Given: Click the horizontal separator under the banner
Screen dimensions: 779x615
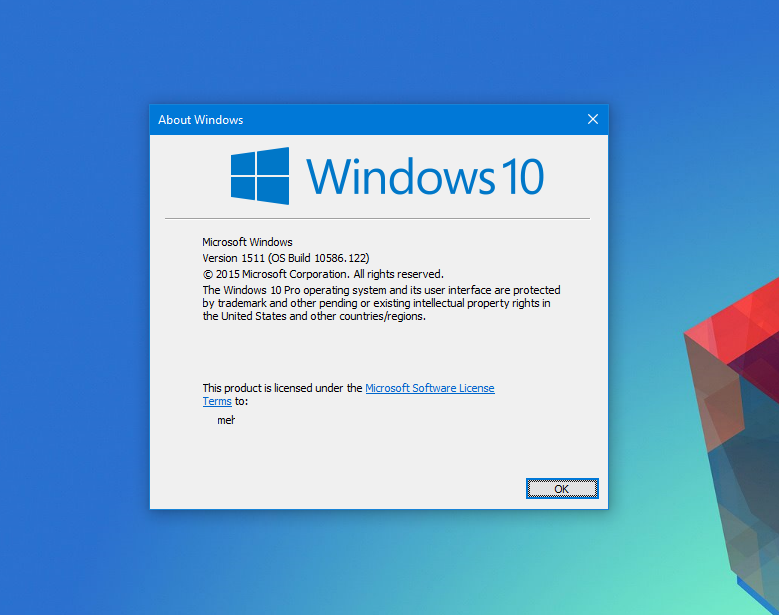Looking at the screenshot, I should click(x=377, y=218).
